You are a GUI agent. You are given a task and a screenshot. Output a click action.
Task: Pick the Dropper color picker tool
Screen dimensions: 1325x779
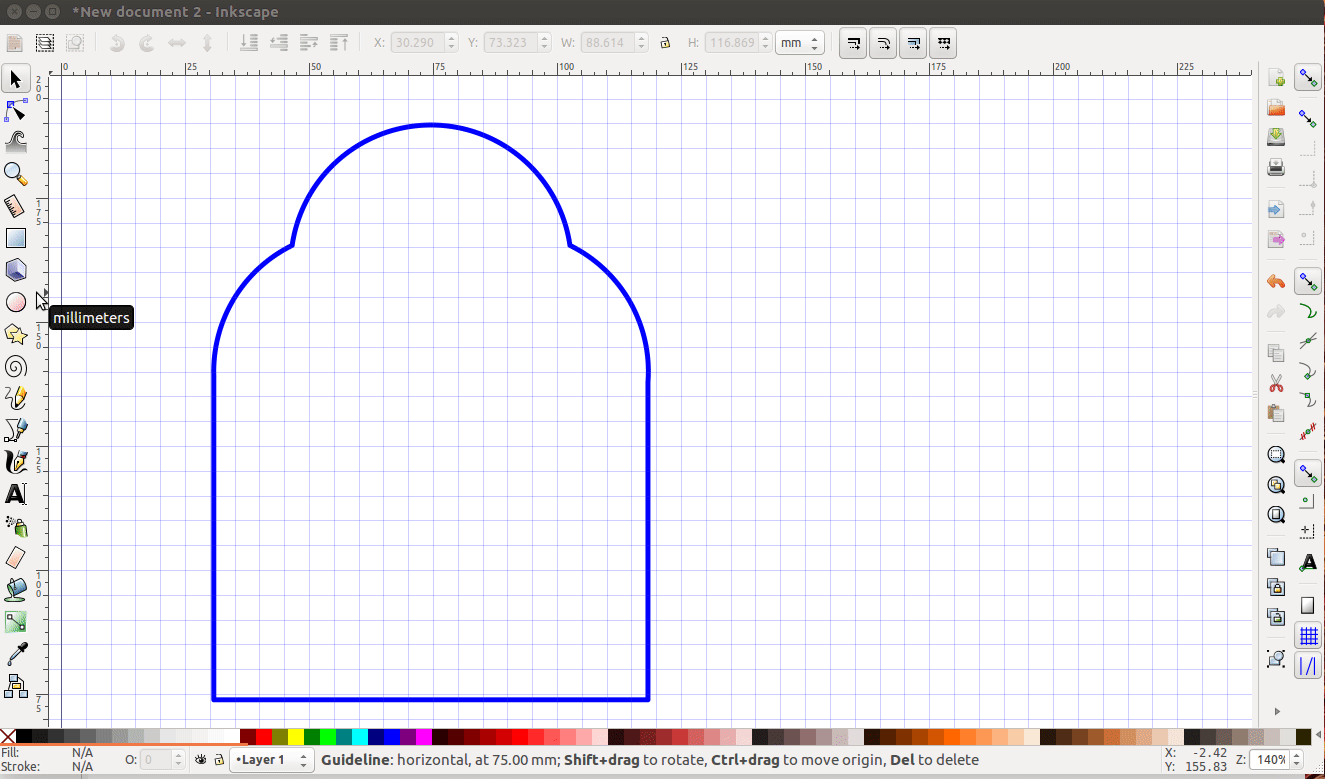(x=16, y=654)
